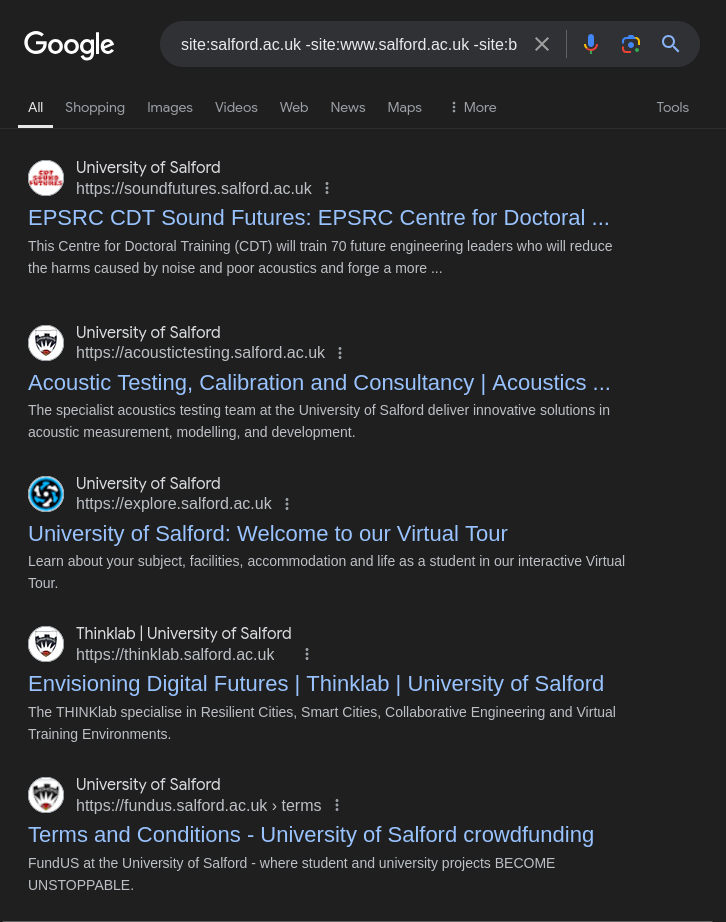Viewport: 726px width, 922px height.
Task: Click the Google logo
Action: [x=69, y=44]
